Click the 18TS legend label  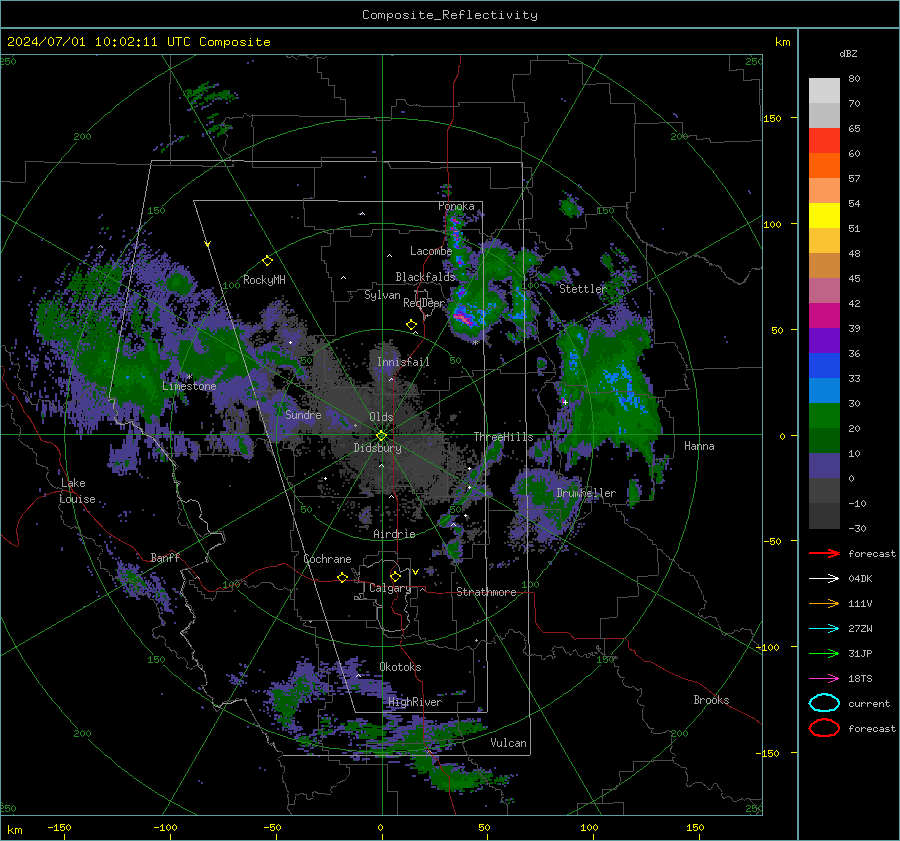point(860,679)
